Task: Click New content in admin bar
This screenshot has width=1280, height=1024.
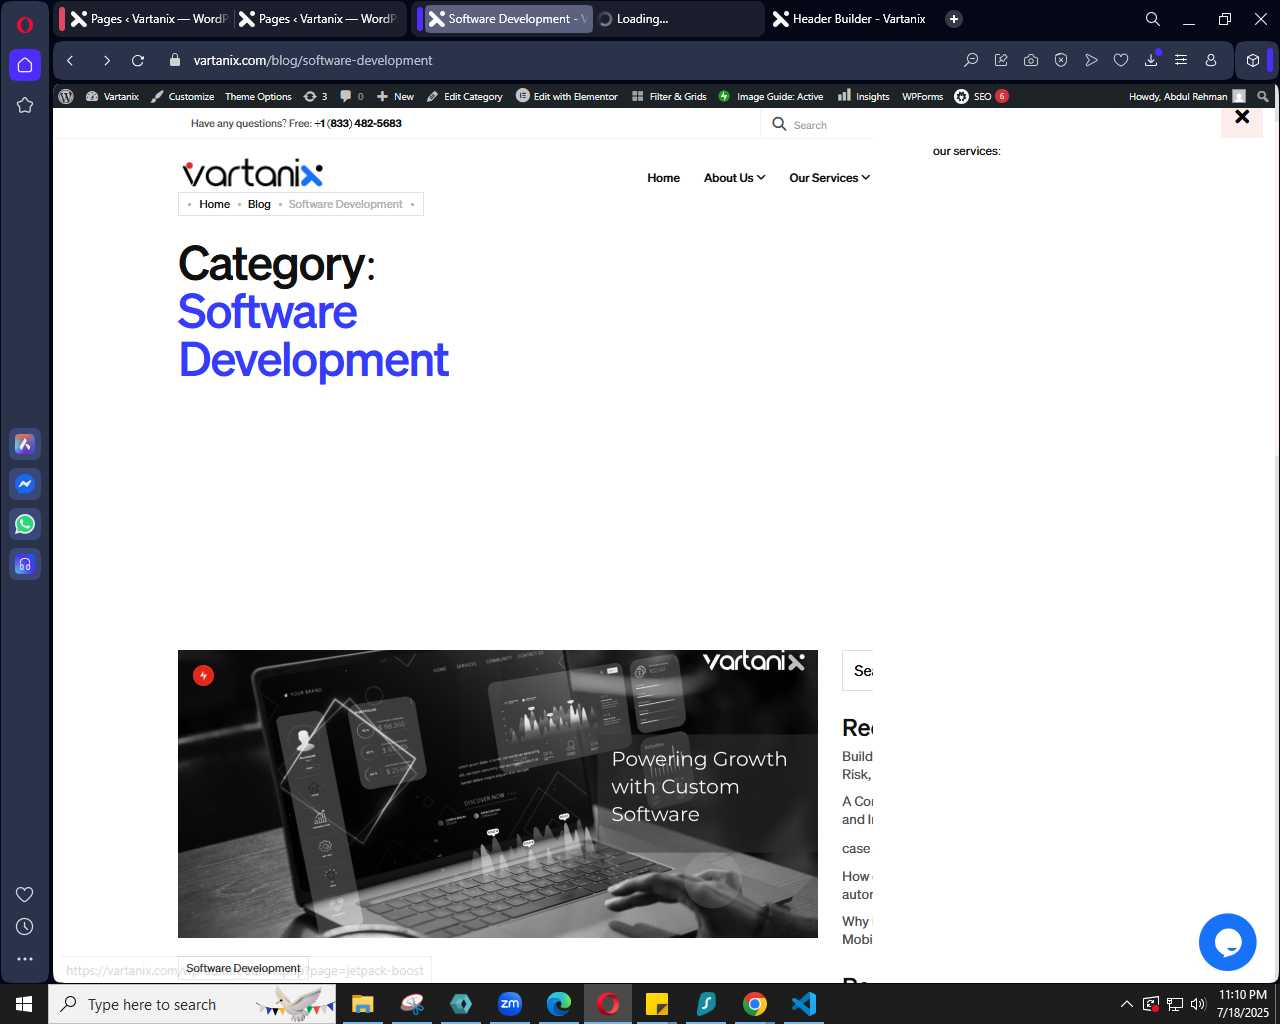Action: [395, 96]
